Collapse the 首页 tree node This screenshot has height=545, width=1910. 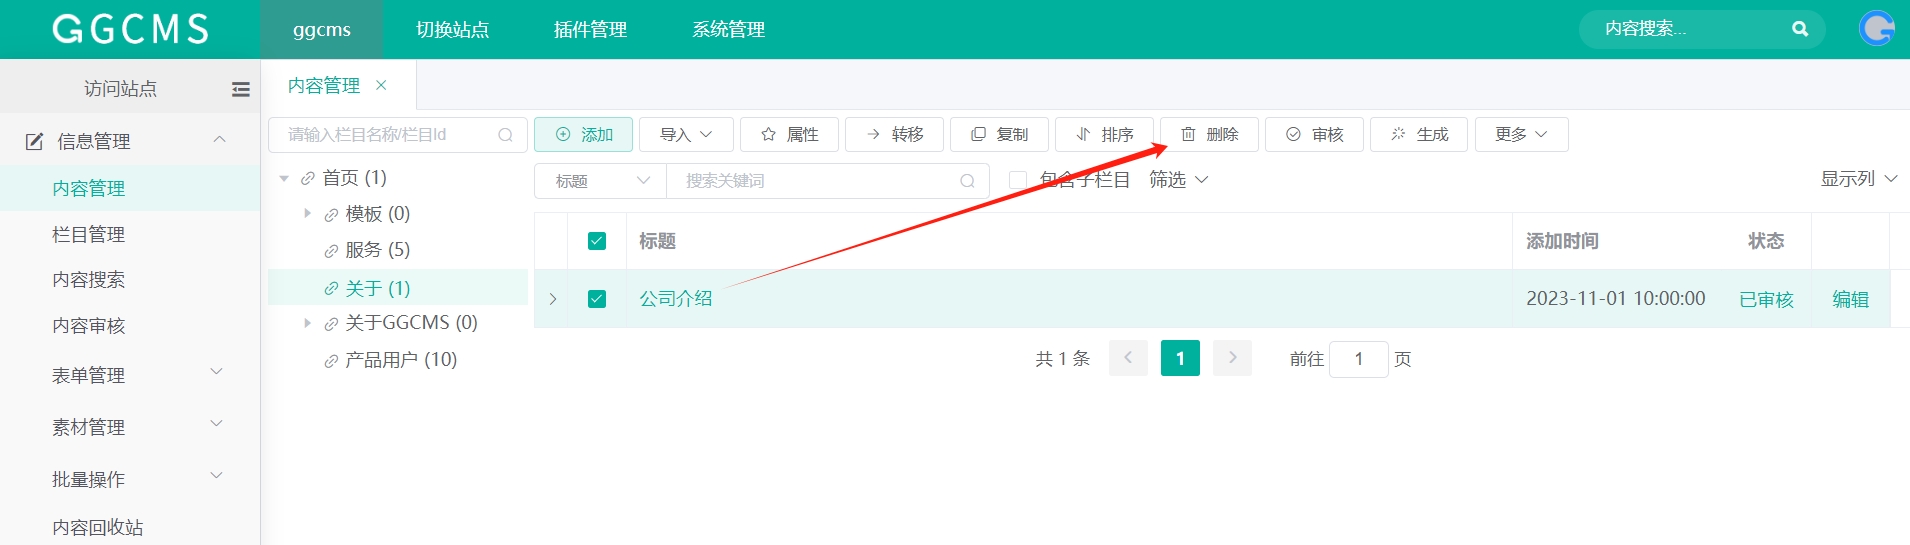coord(284,179)
